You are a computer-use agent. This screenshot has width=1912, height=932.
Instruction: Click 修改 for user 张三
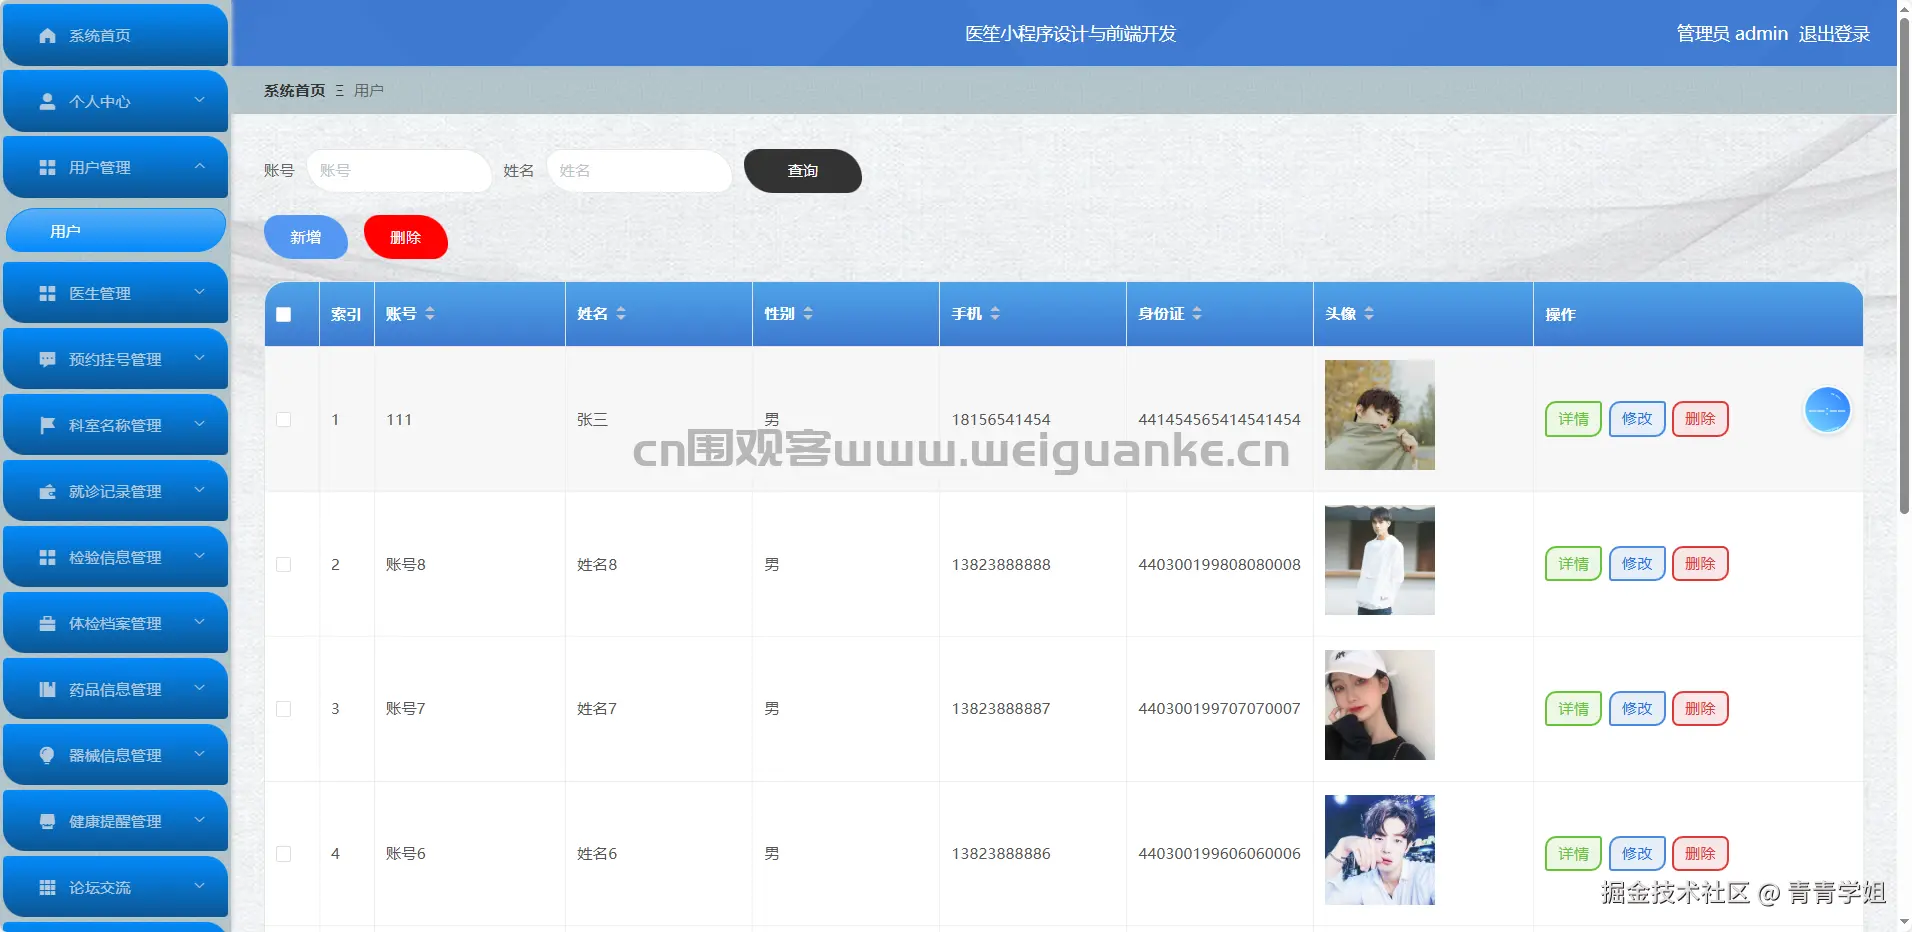tap(1637, 419)
